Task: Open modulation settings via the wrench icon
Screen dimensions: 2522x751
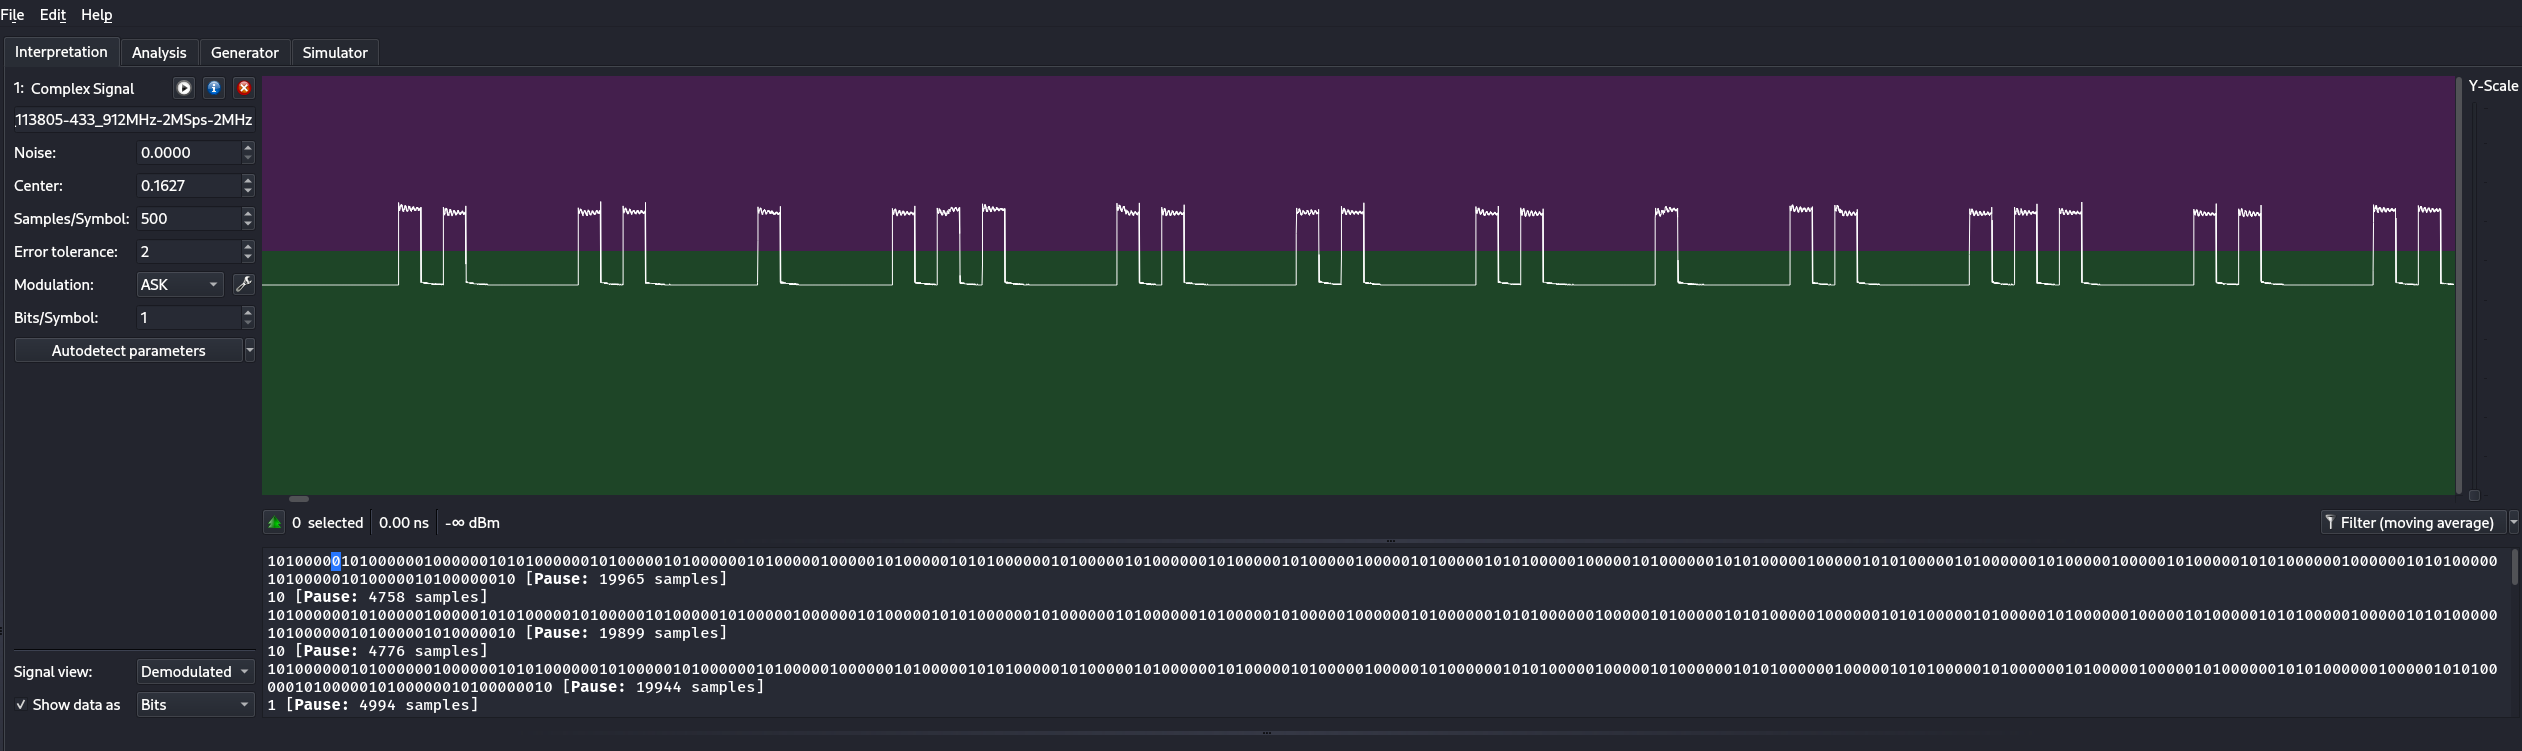Action: point(243,285)
